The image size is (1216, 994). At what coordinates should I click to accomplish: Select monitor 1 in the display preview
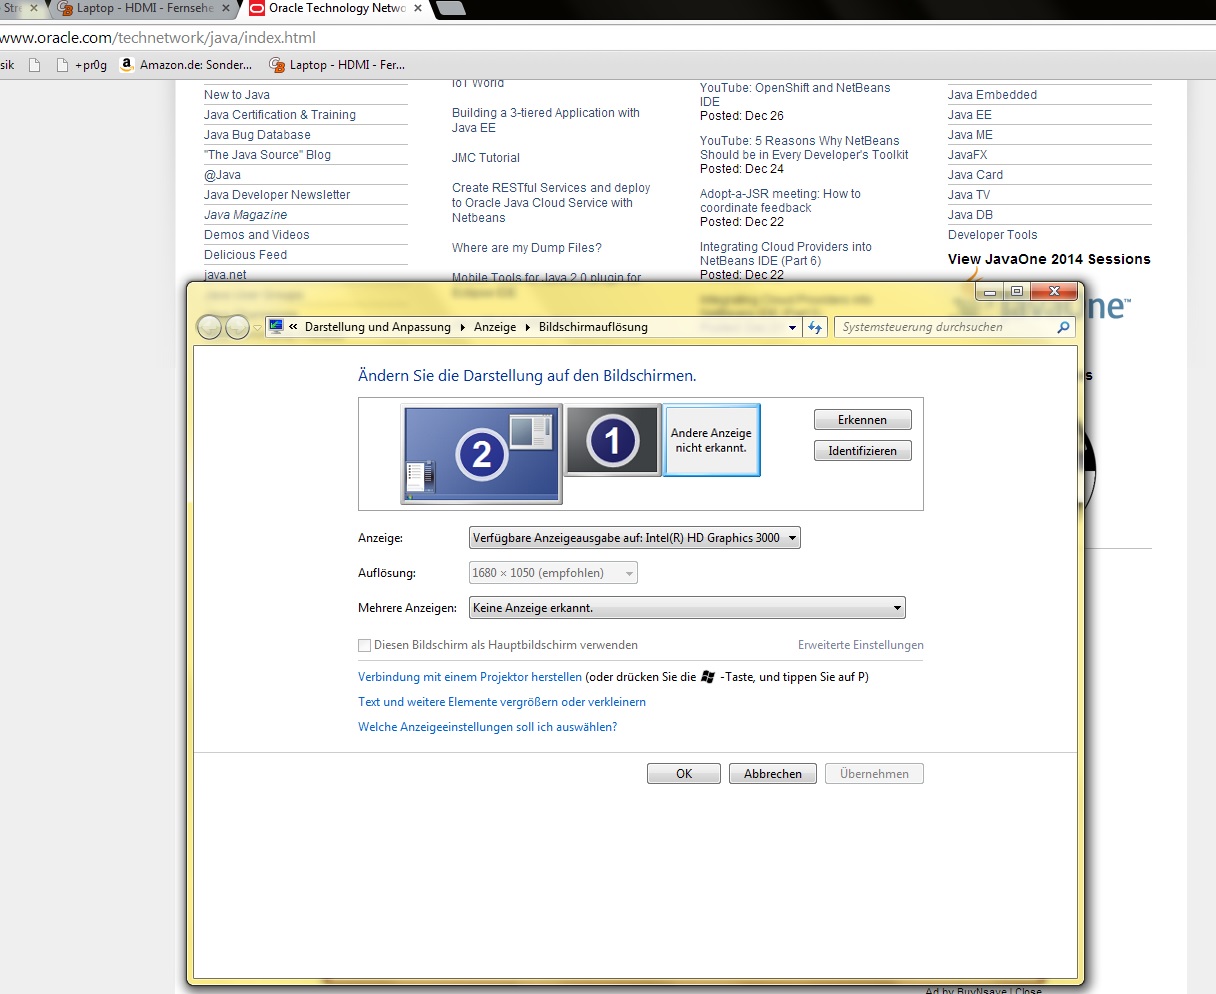click(613, 440)
